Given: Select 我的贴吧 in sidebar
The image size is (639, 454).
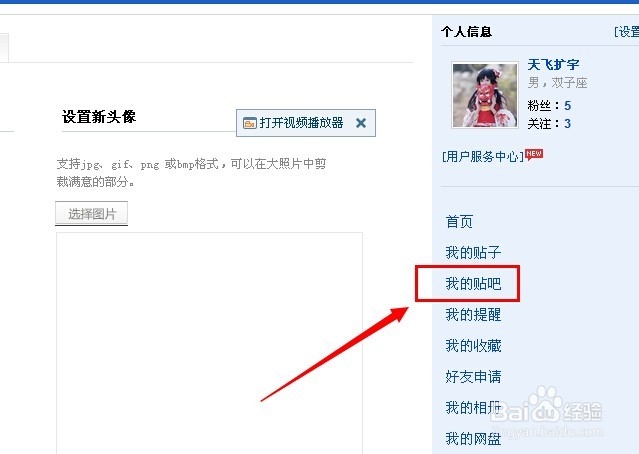Looking at the screenshot, I should point(473,284).
